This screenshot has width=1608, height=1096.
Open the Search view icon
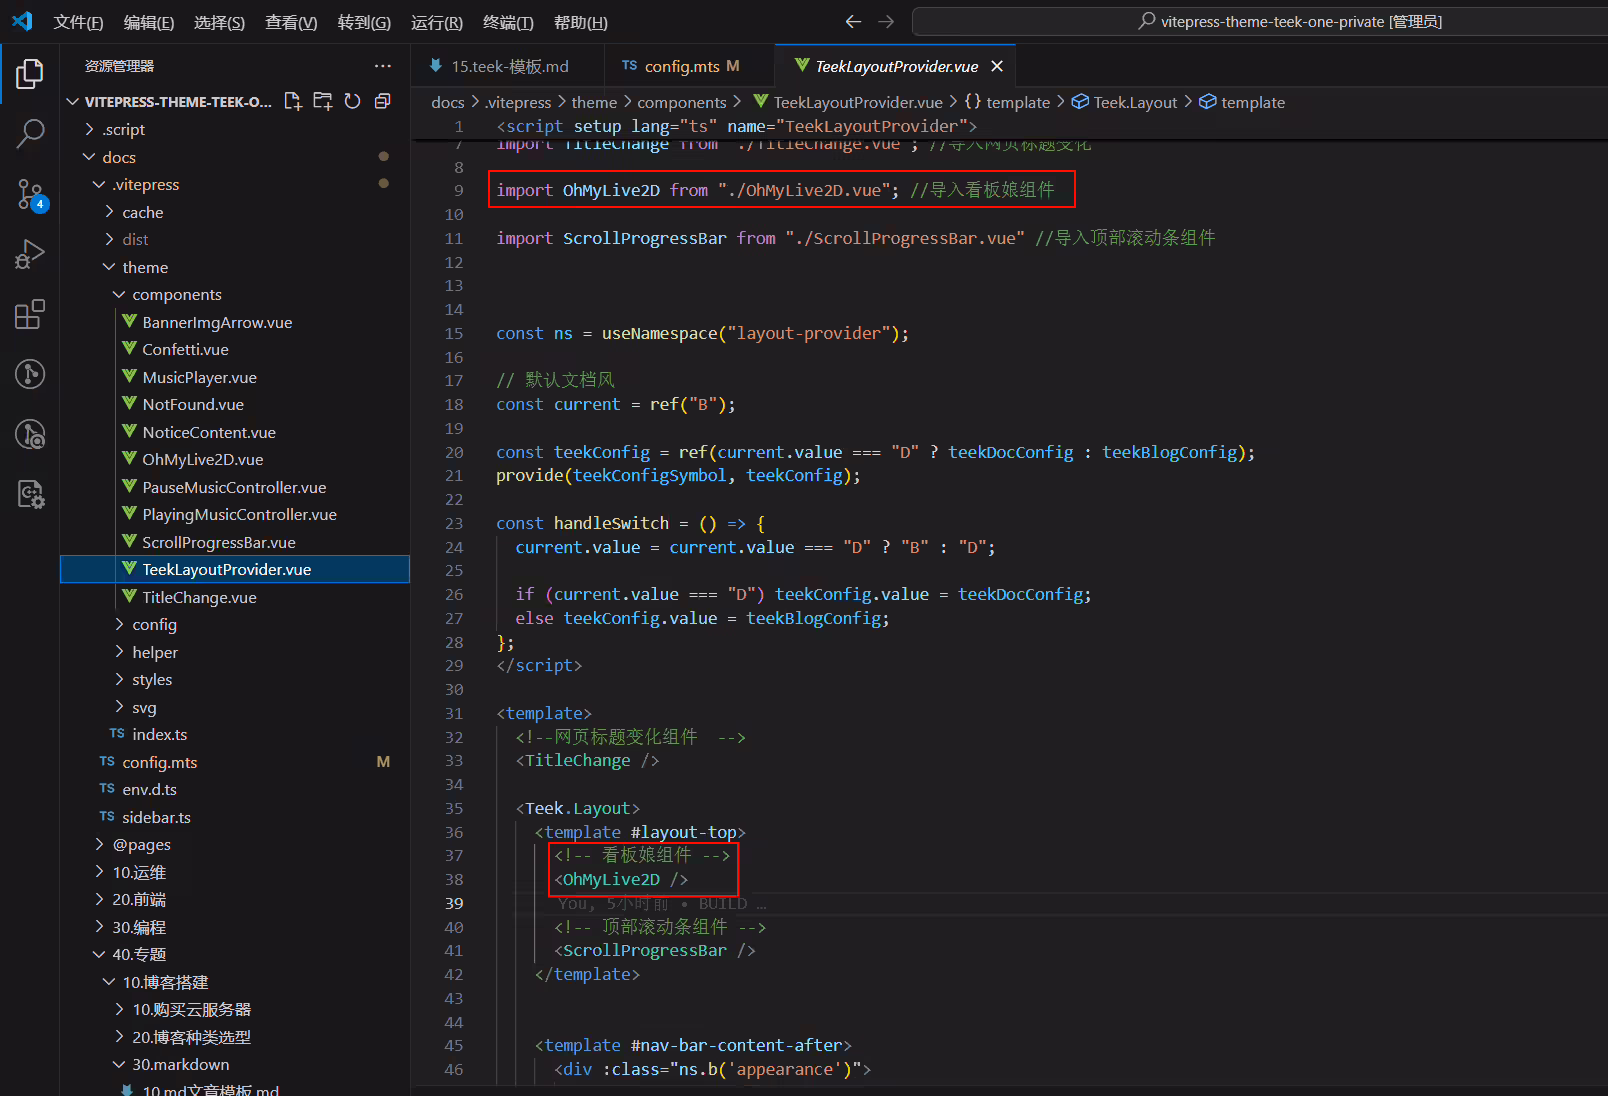30,133
